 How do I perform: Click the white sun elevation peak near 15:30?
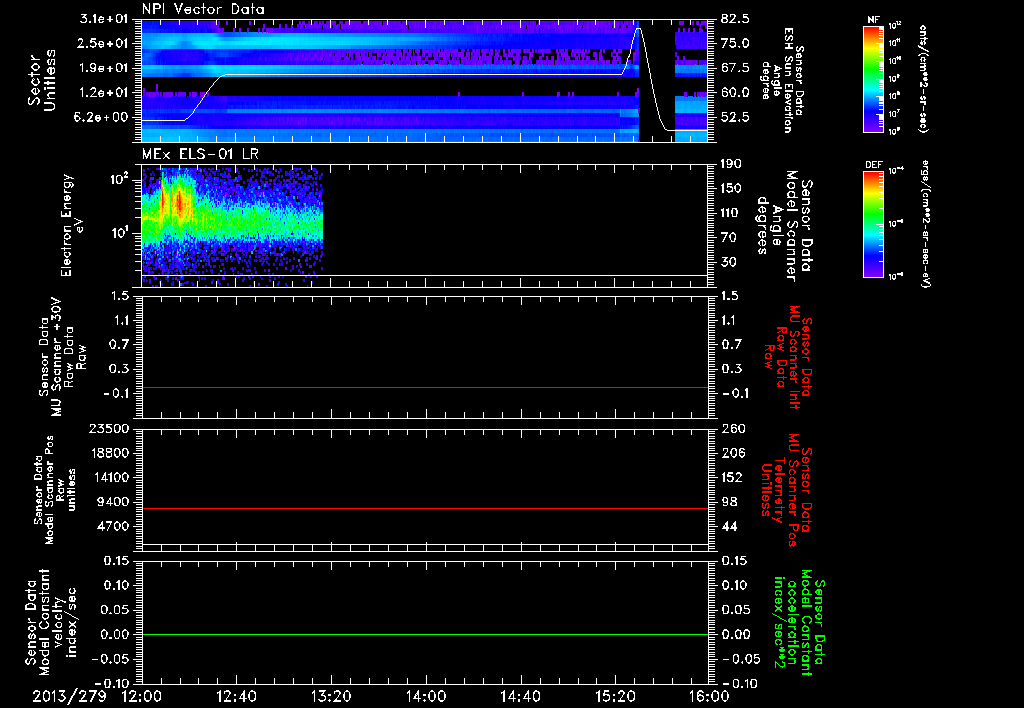click(x=639, y=29)
